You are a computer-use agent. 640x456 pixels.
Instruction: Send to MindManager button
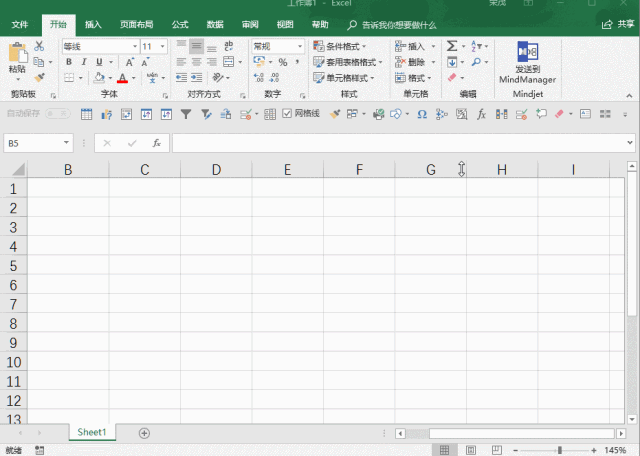[527, 62]
